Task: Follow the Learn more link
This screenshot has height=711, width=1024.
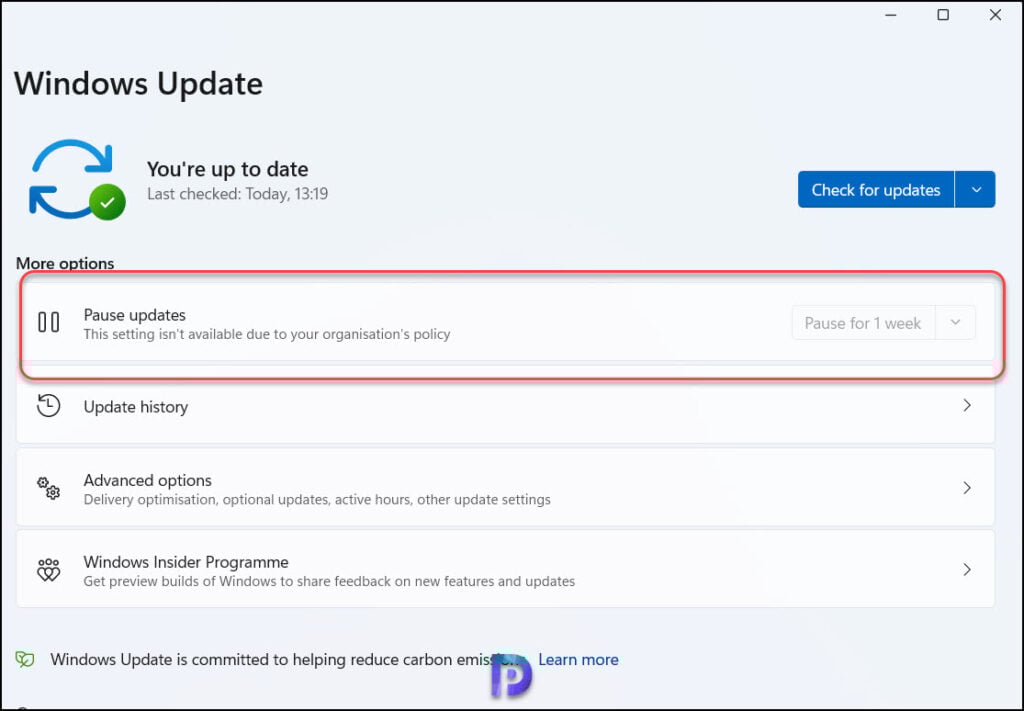Action: tap(578, 659)
